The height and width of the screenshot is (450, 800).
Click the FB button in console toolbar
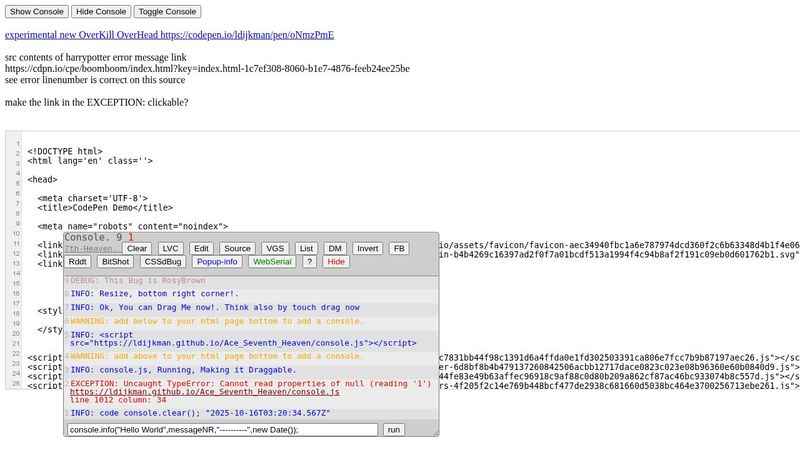click(399, 248)
